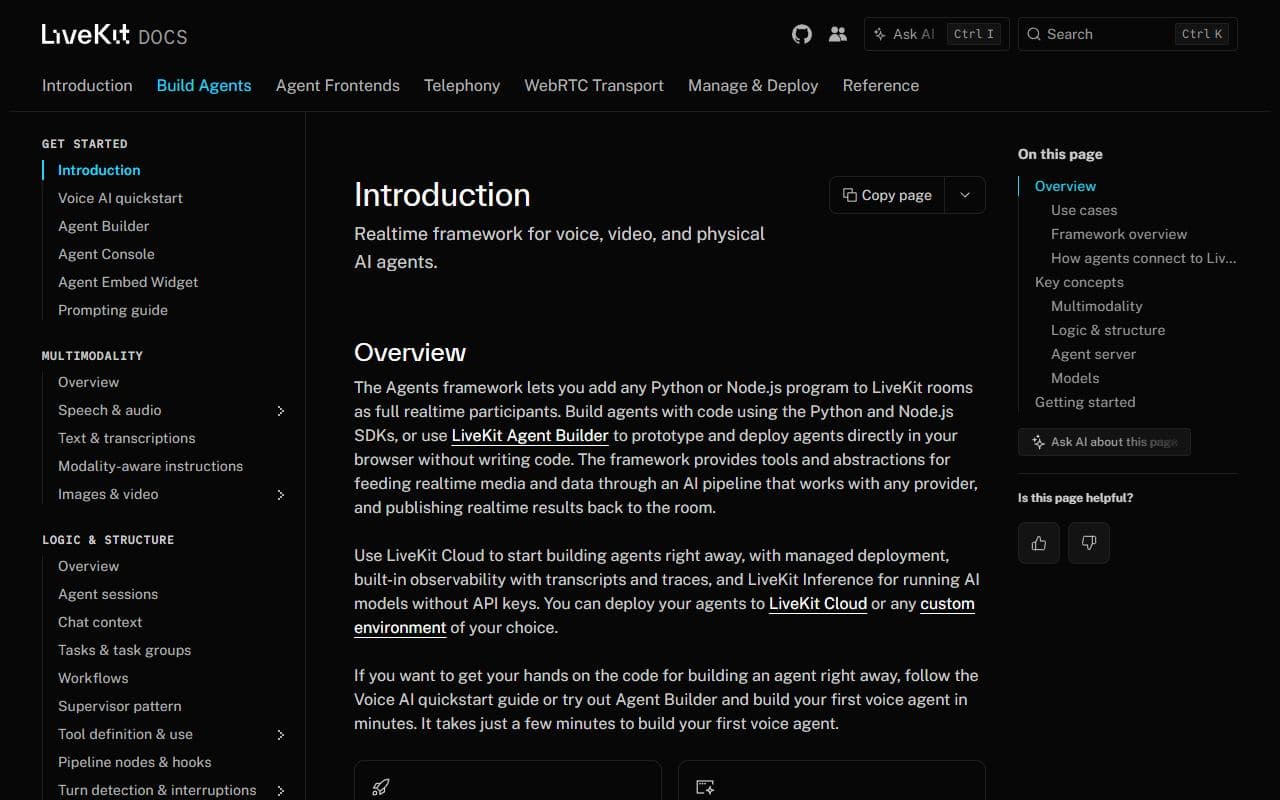Jump to How agents connect section

pos(1144,258)
